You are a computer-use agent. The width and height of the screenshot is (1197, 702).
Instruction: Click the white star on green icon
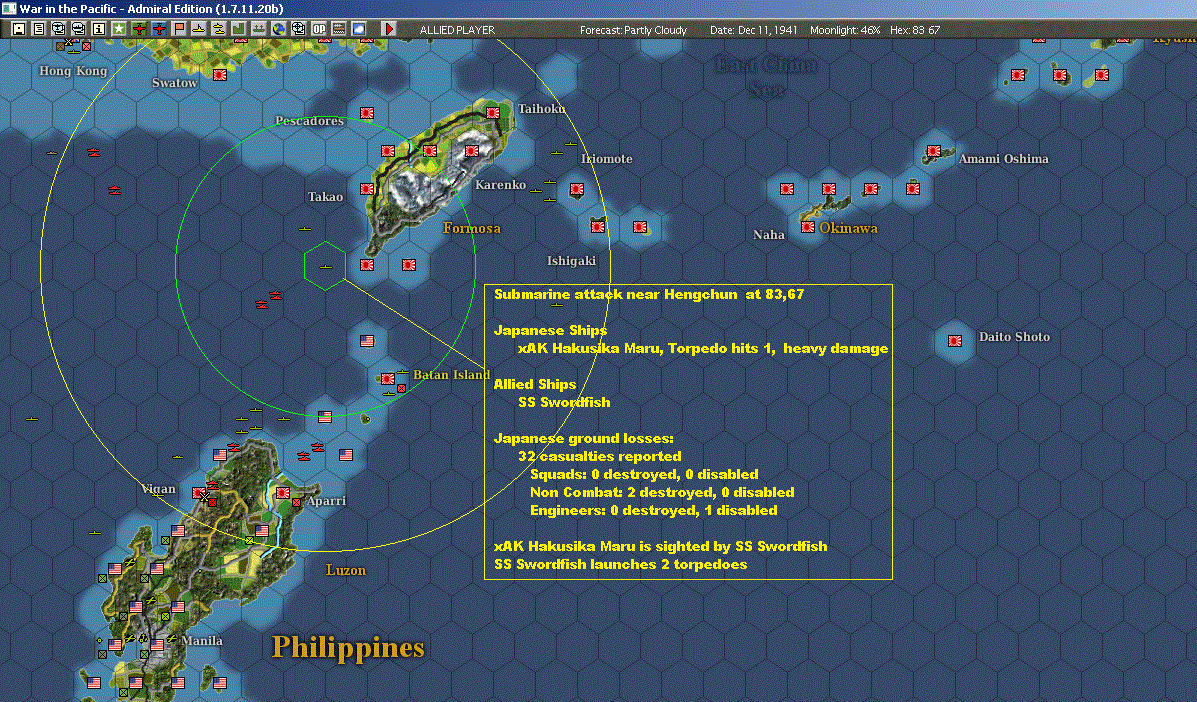pos(118,29)
